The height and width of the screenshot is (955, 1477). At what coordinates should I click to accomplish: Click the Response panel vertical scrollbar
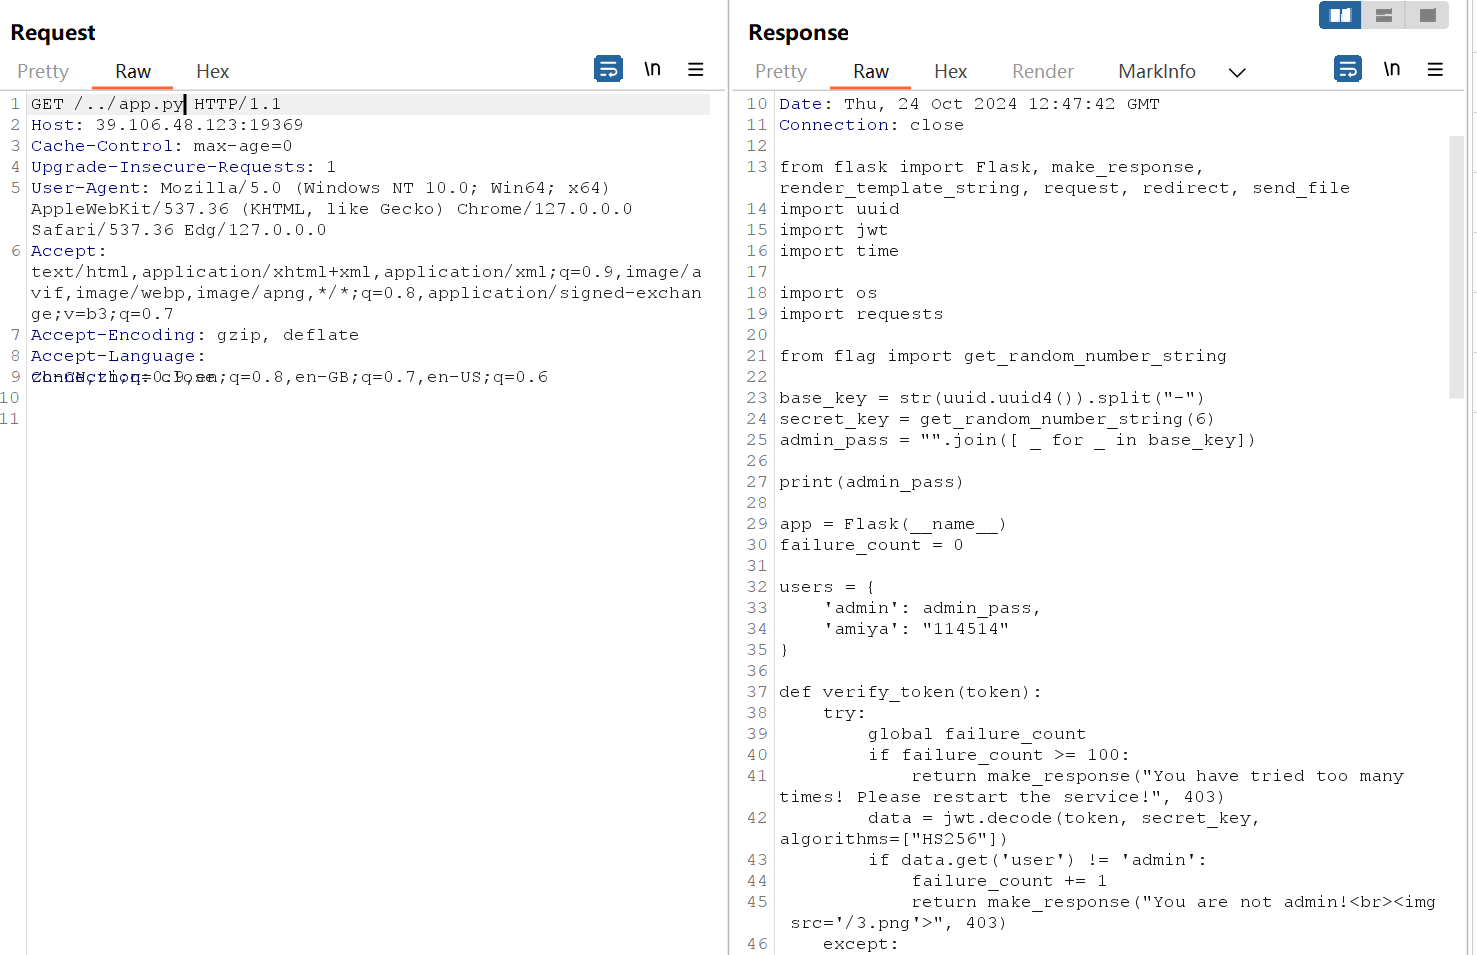1456,267
